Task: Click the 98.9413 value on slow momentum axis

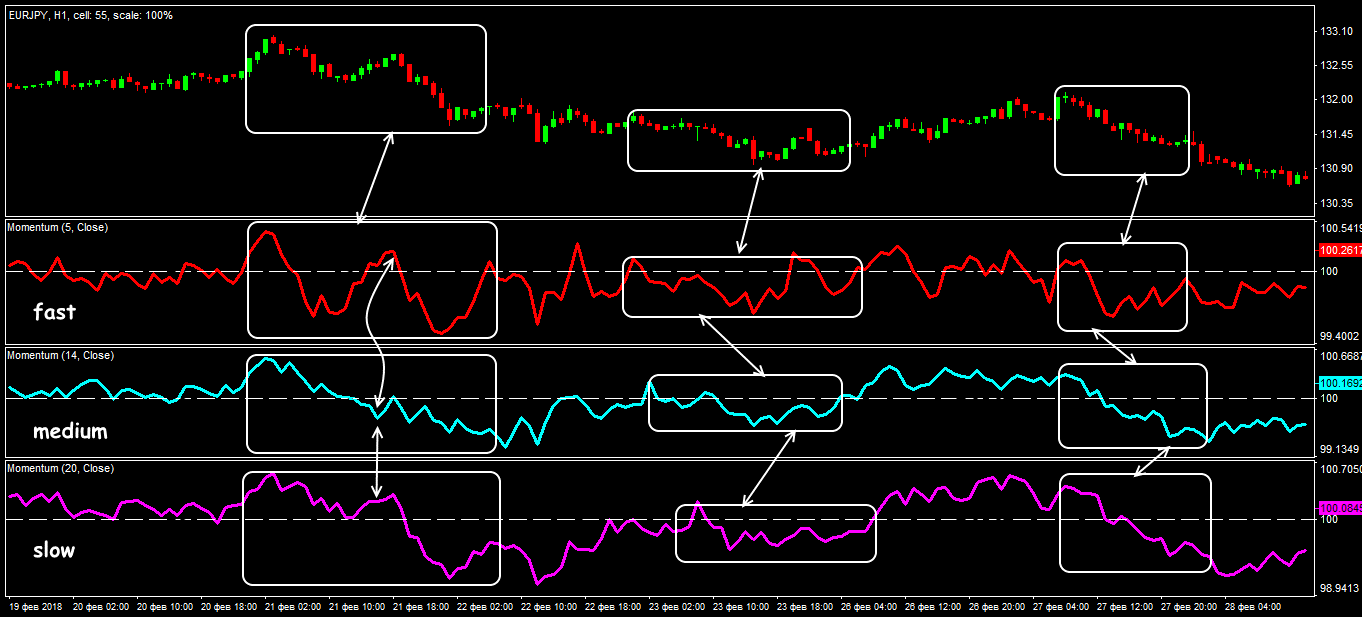Action: click(x=1340, y=589)
